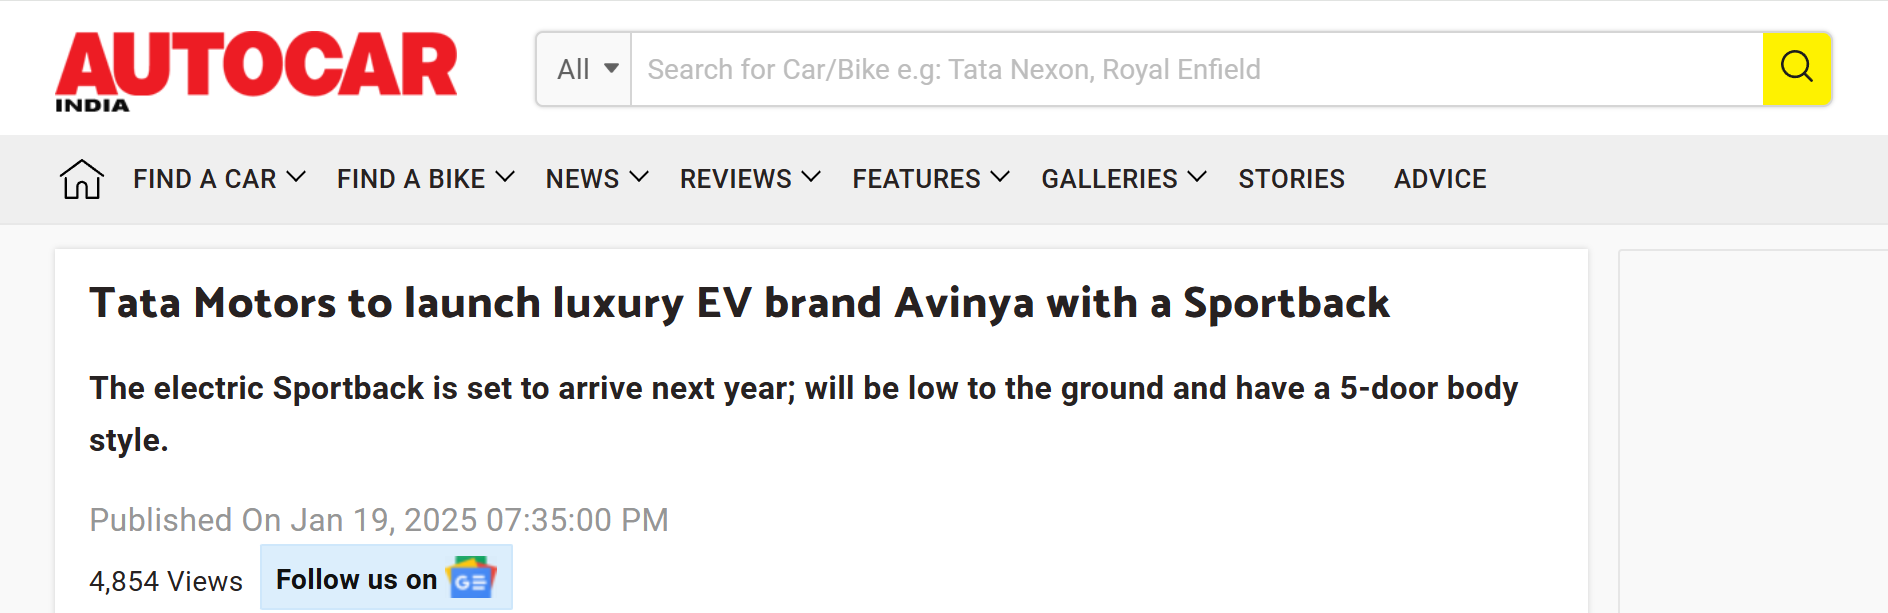Open the Advice menu item

click(x=1440, y=179)
